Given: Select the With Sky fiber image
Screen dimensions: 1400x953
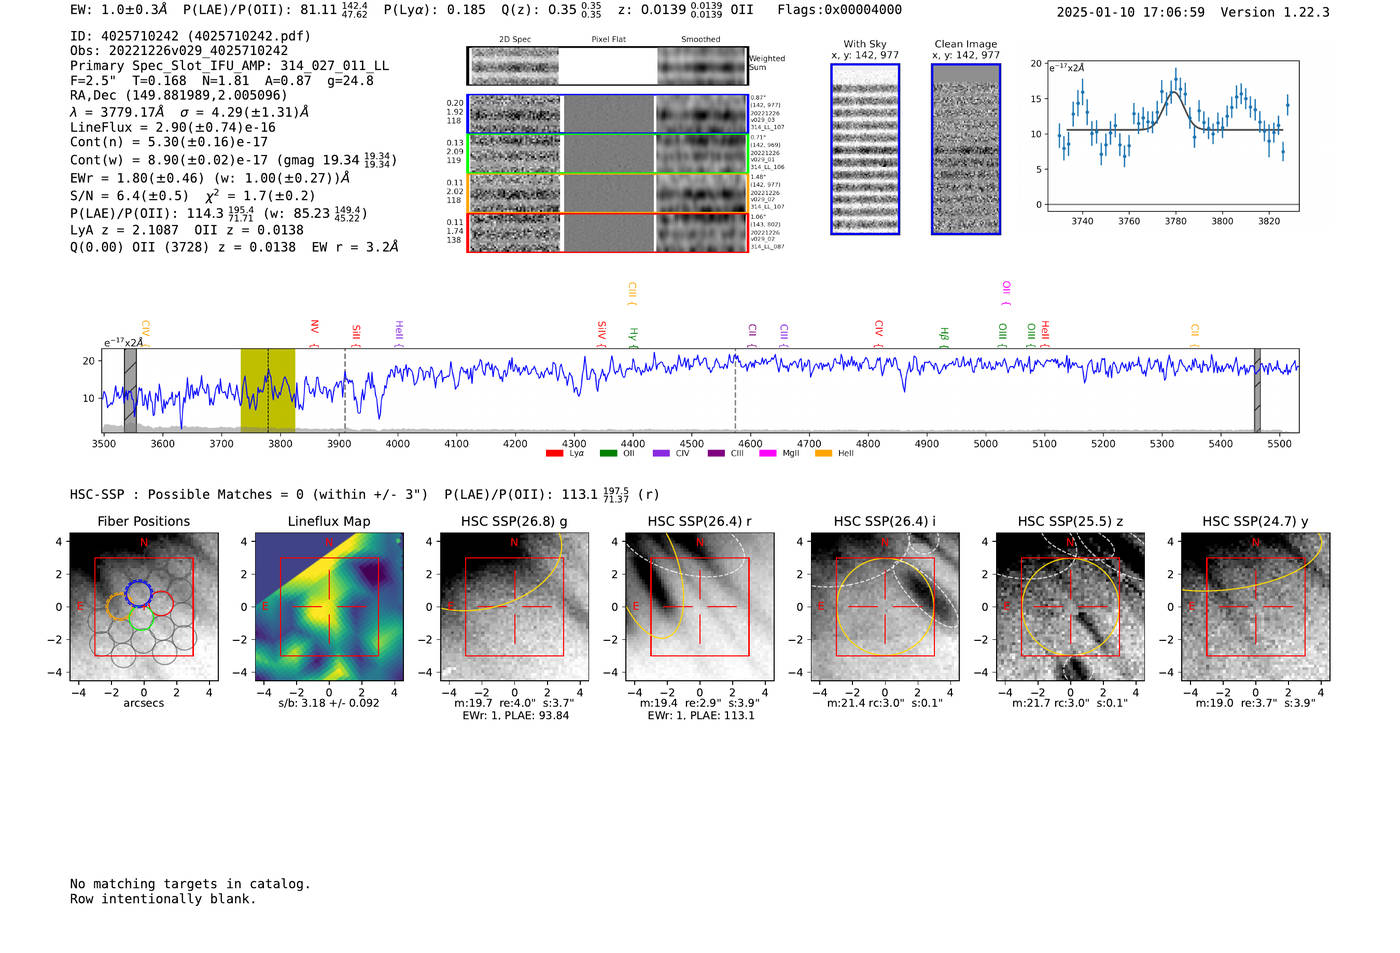Looking at the screenshot, I should [x=865, y=149].
